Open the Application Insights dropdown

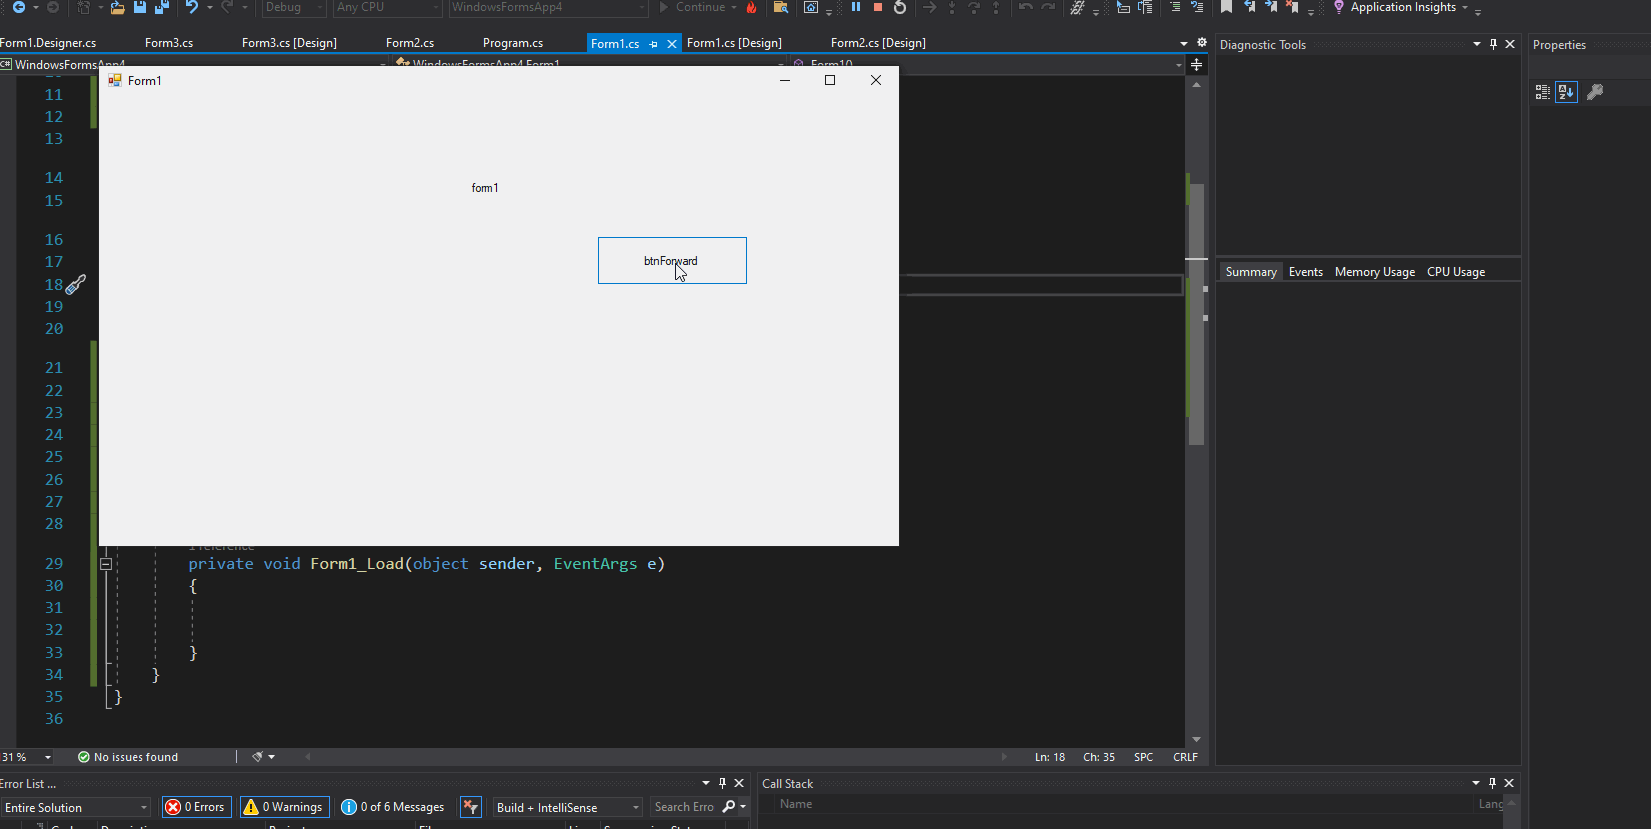[x=1465, y=8]
